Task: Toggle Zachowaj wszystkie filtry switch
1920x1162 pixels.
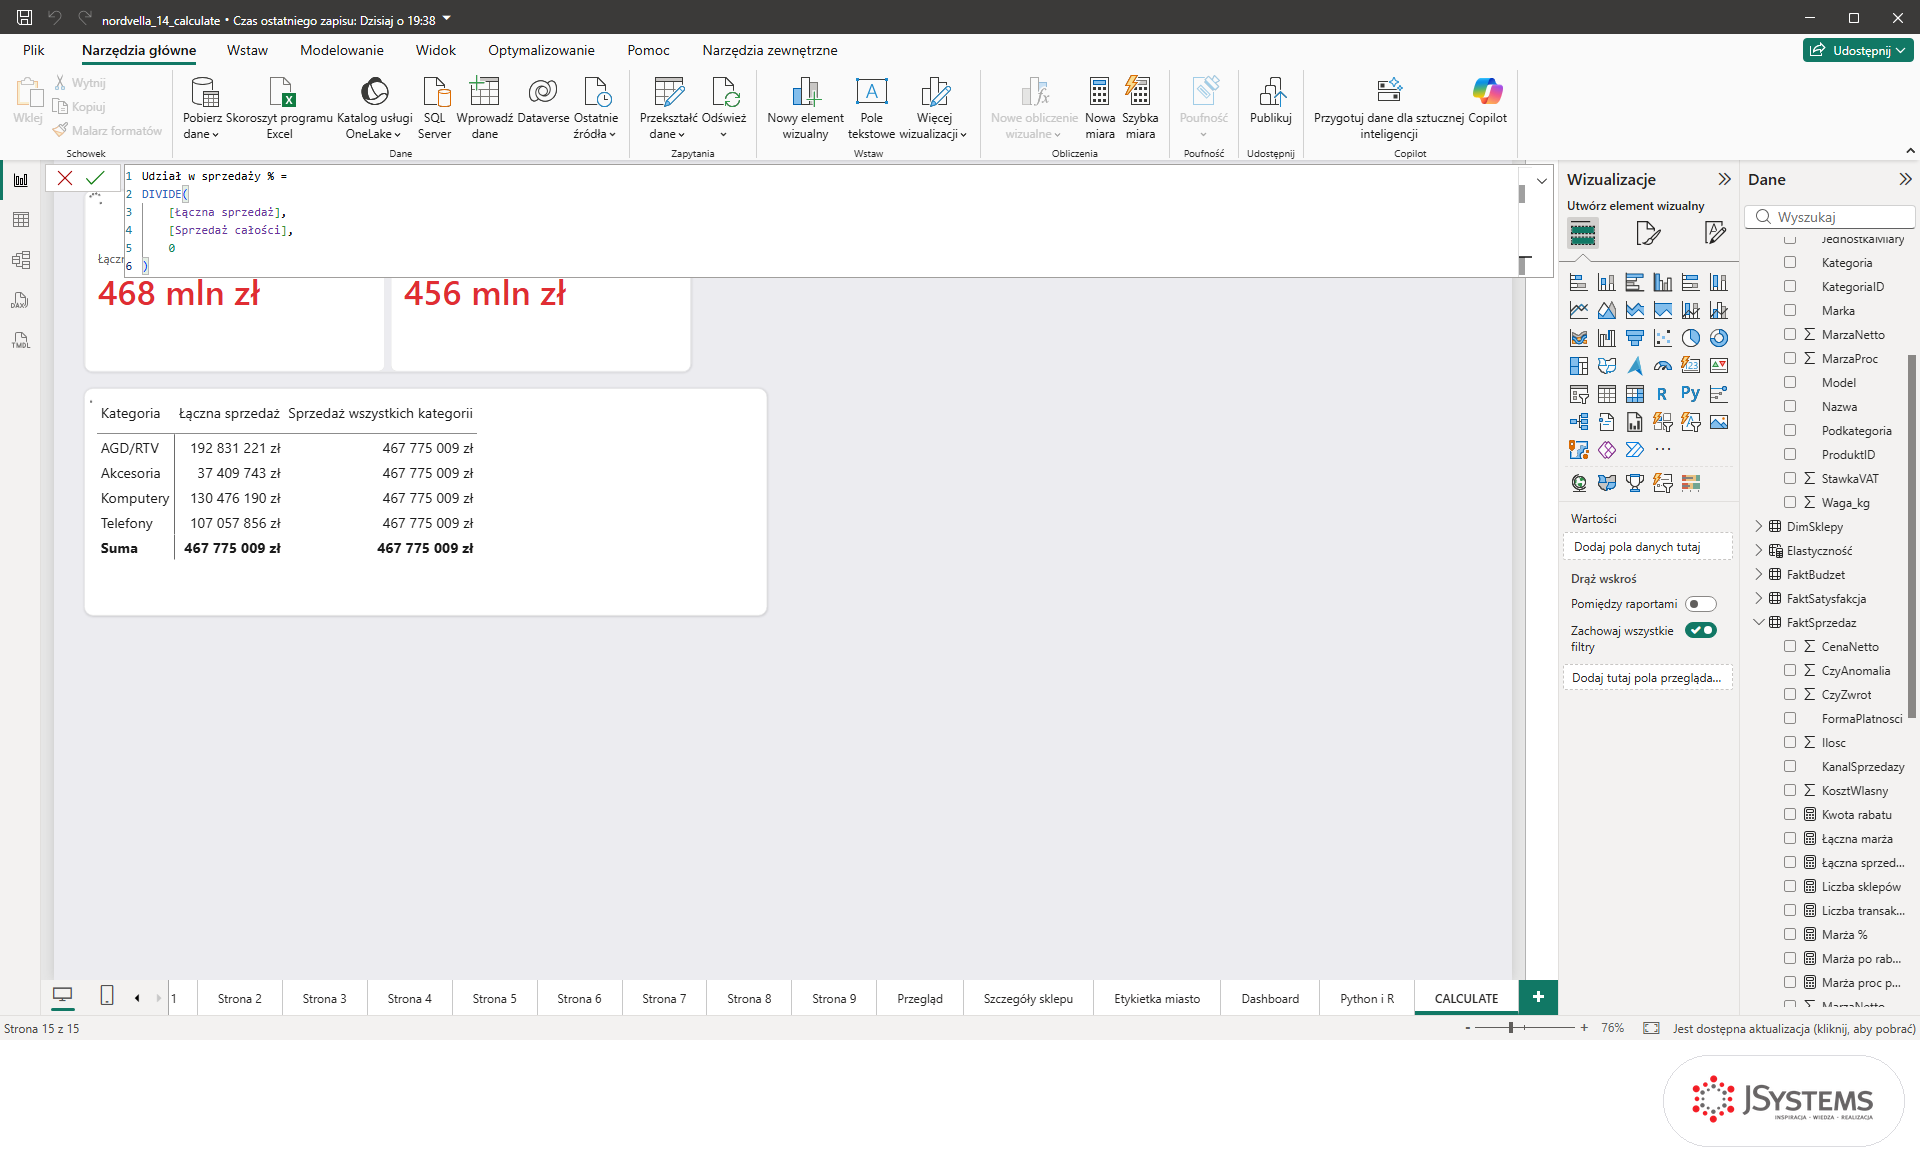Action: tap(1700, 630)
